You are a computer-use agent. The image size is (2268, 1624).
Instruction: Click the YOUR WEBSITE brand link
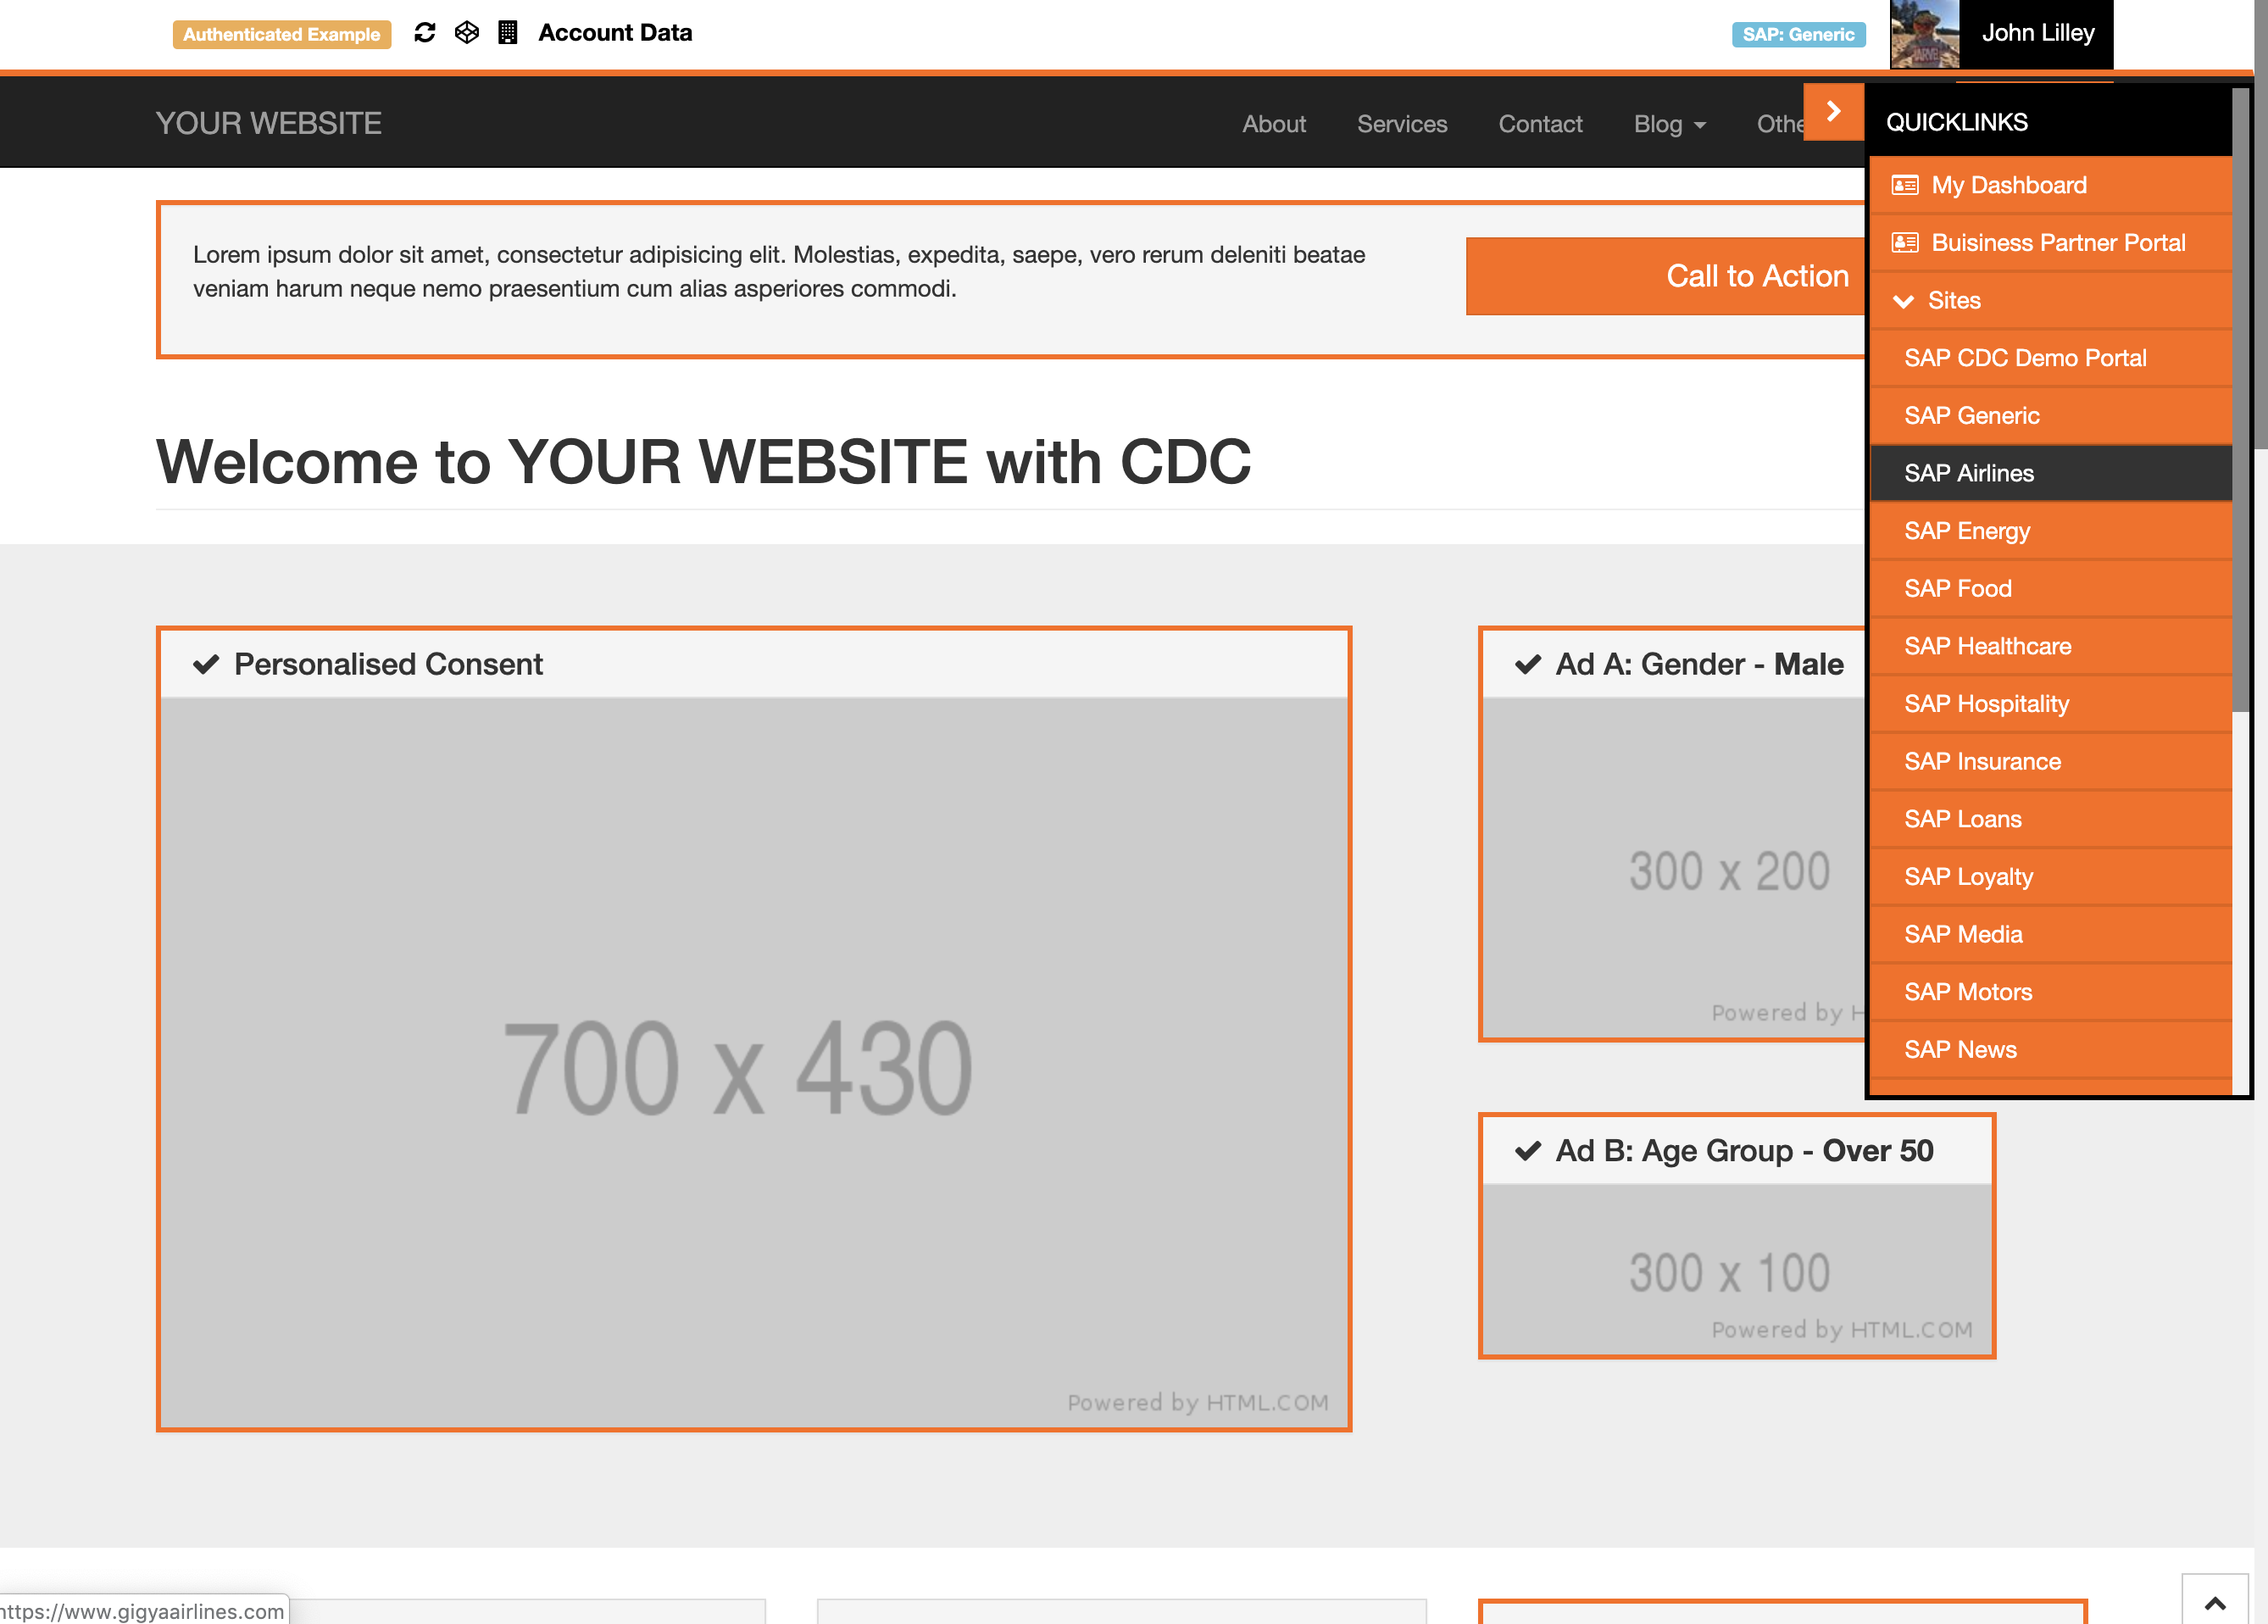point(269,123)
